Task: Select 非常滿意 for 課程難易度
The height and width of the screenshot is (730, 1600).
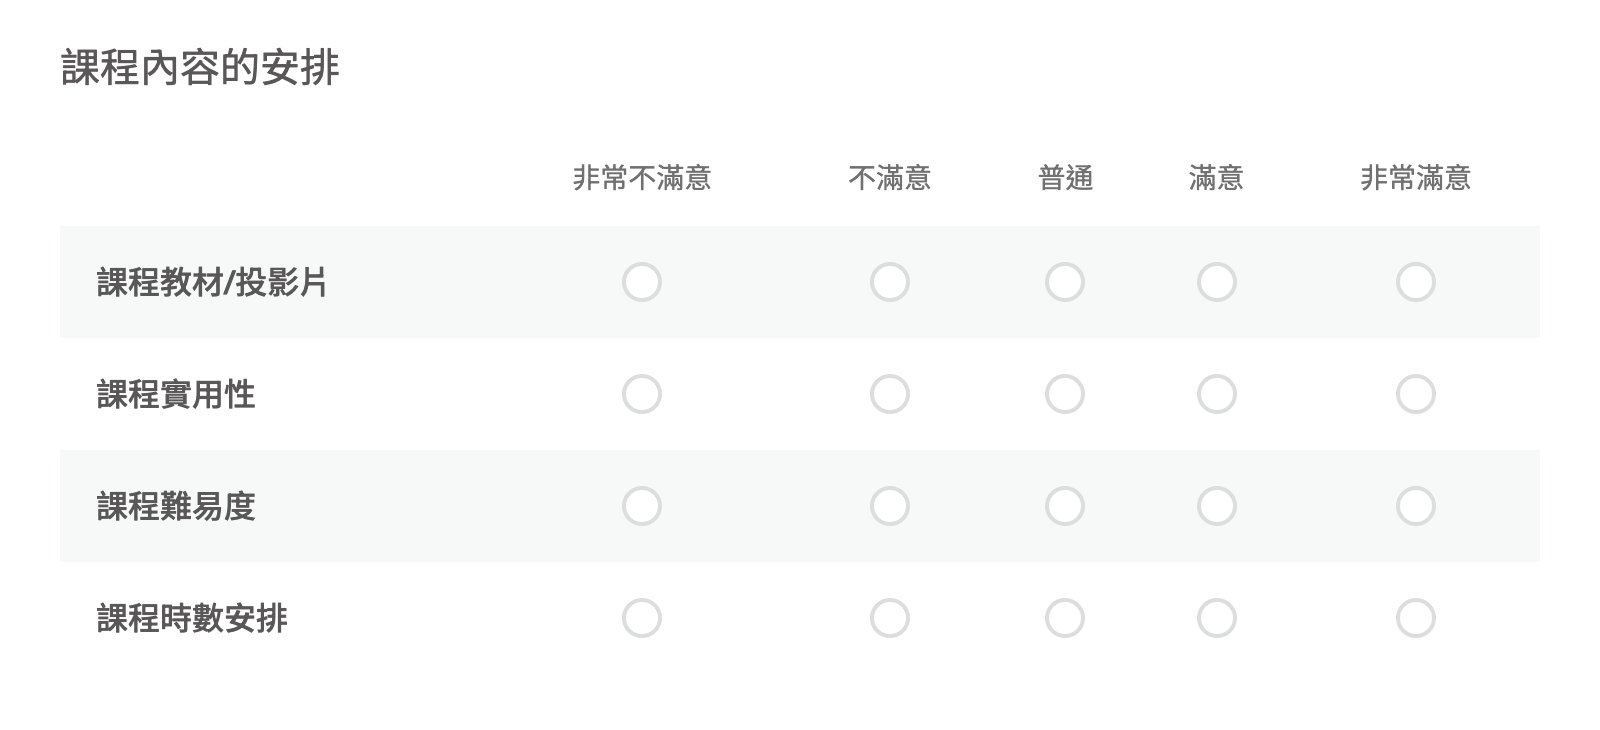Action: [1416, 507]
